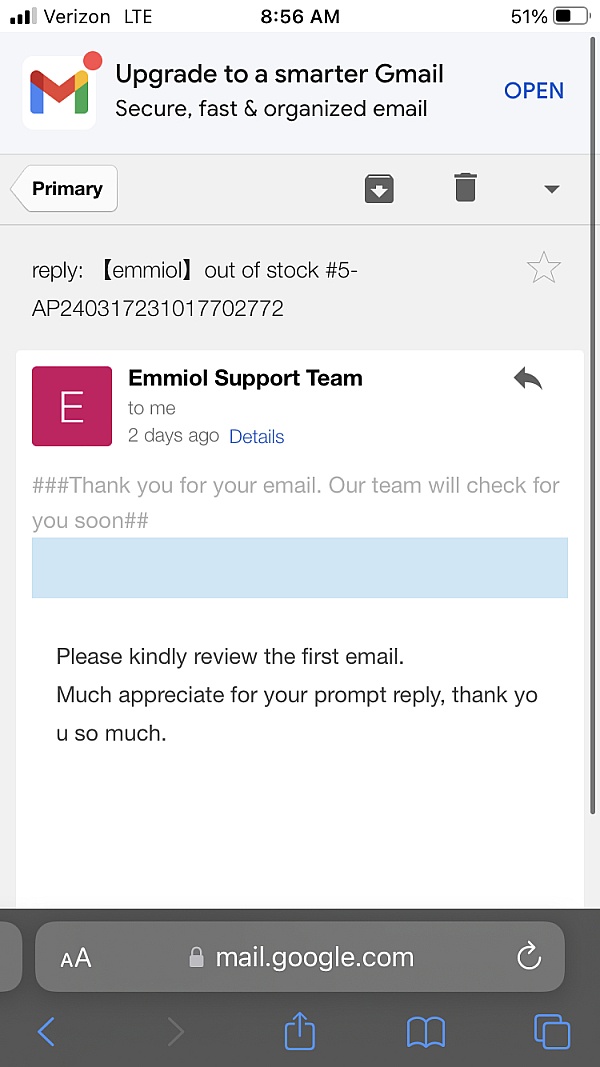The width and height of the screenshot is (600, 1067).
Task: Tap OPEN to upgrade Gmail
Action: (x=534, y=91)
